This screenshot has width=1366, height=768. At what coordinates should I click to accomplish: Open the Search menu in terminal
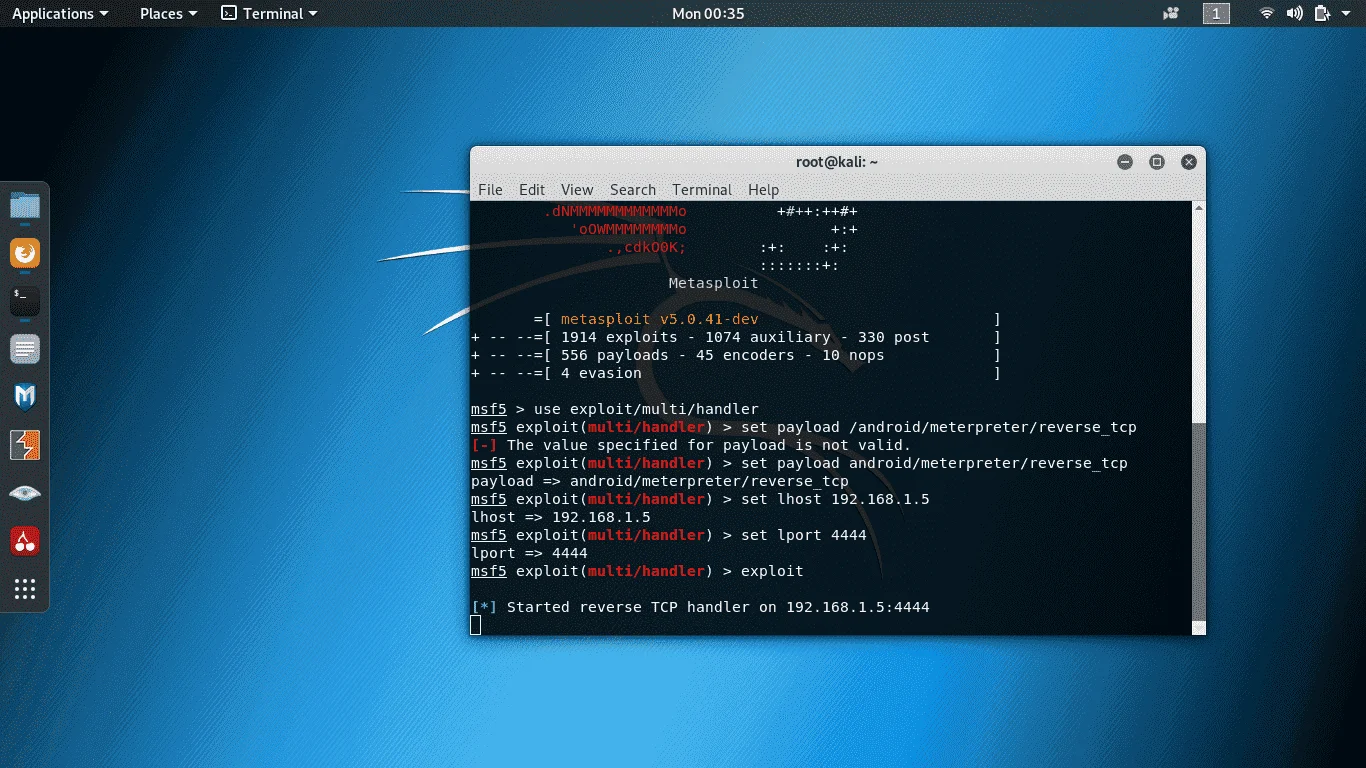tap(633, 190)
